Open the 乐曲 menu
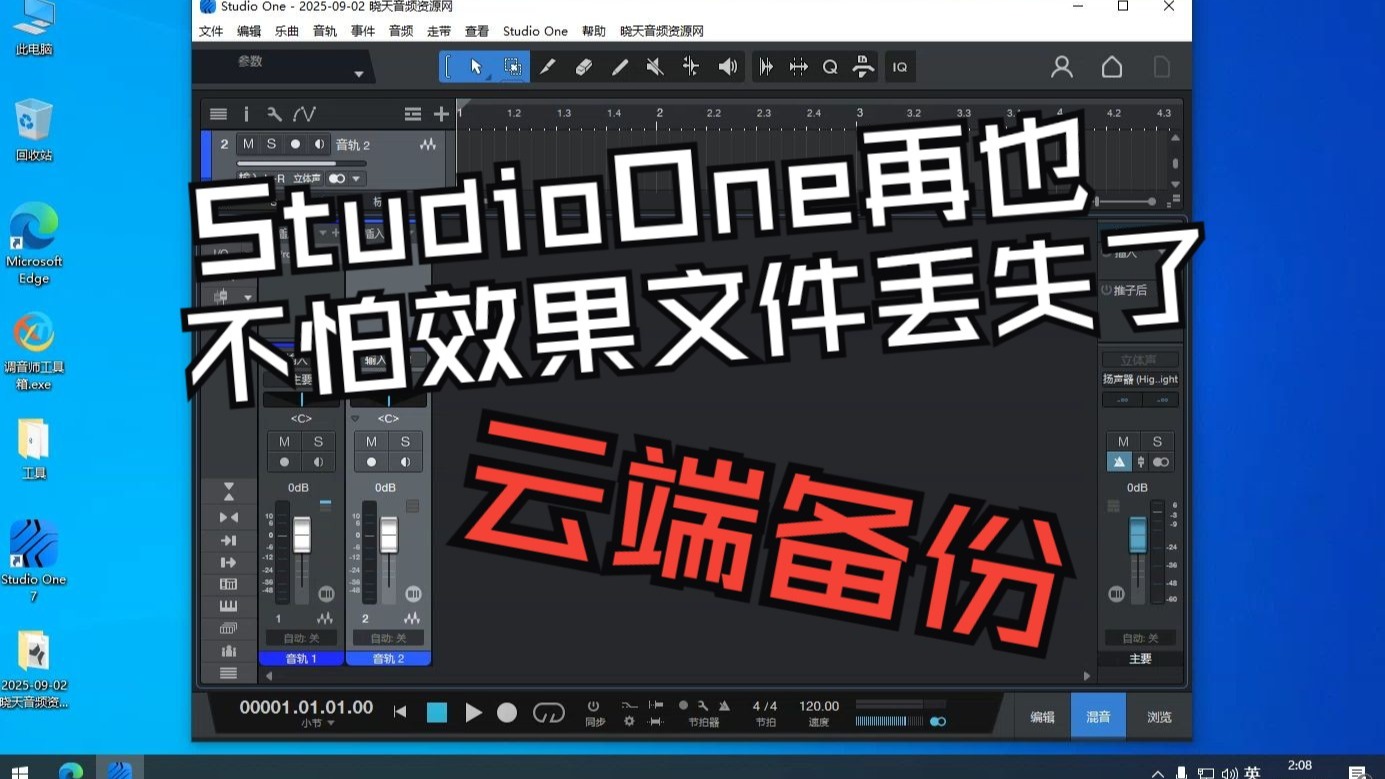Screen dimensions: 1385x779 (x=287, y=31)
